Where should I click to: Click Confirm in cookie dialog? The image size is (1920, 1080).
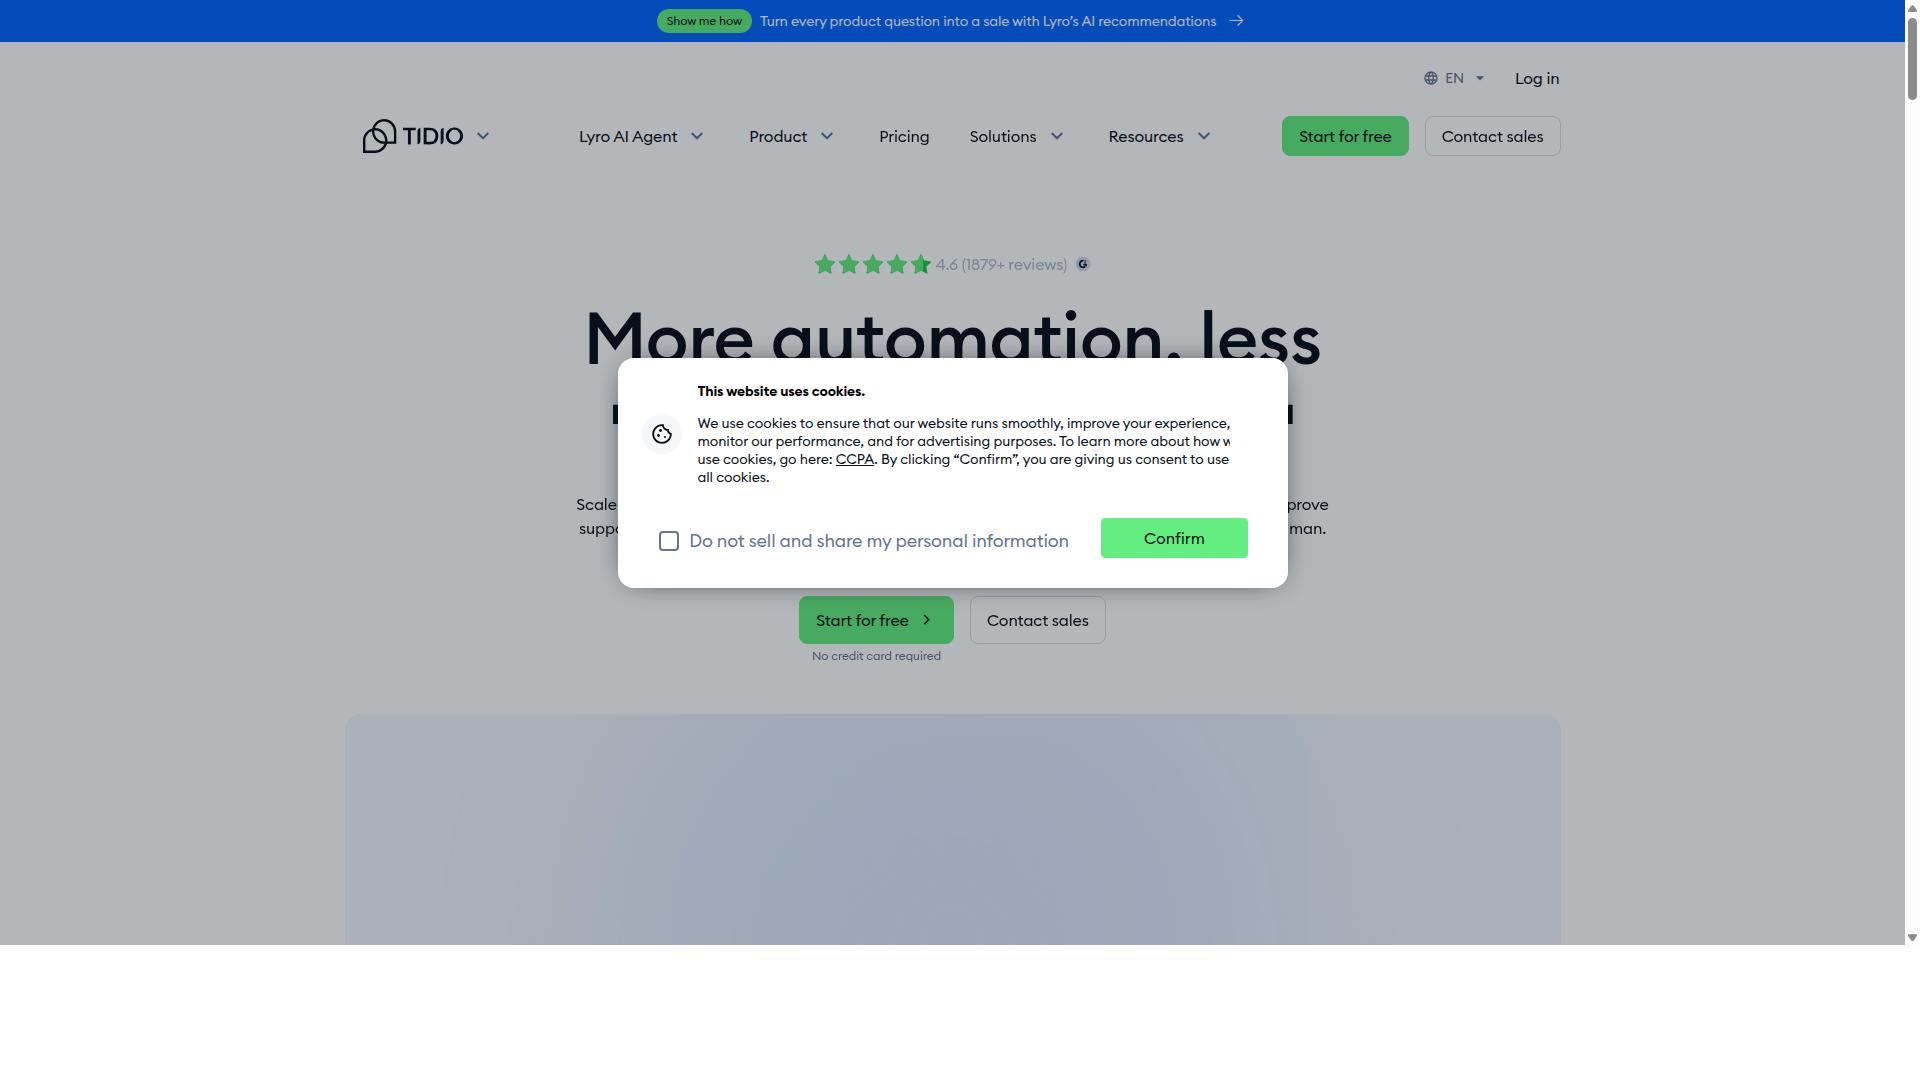[x=1174, y=538]
